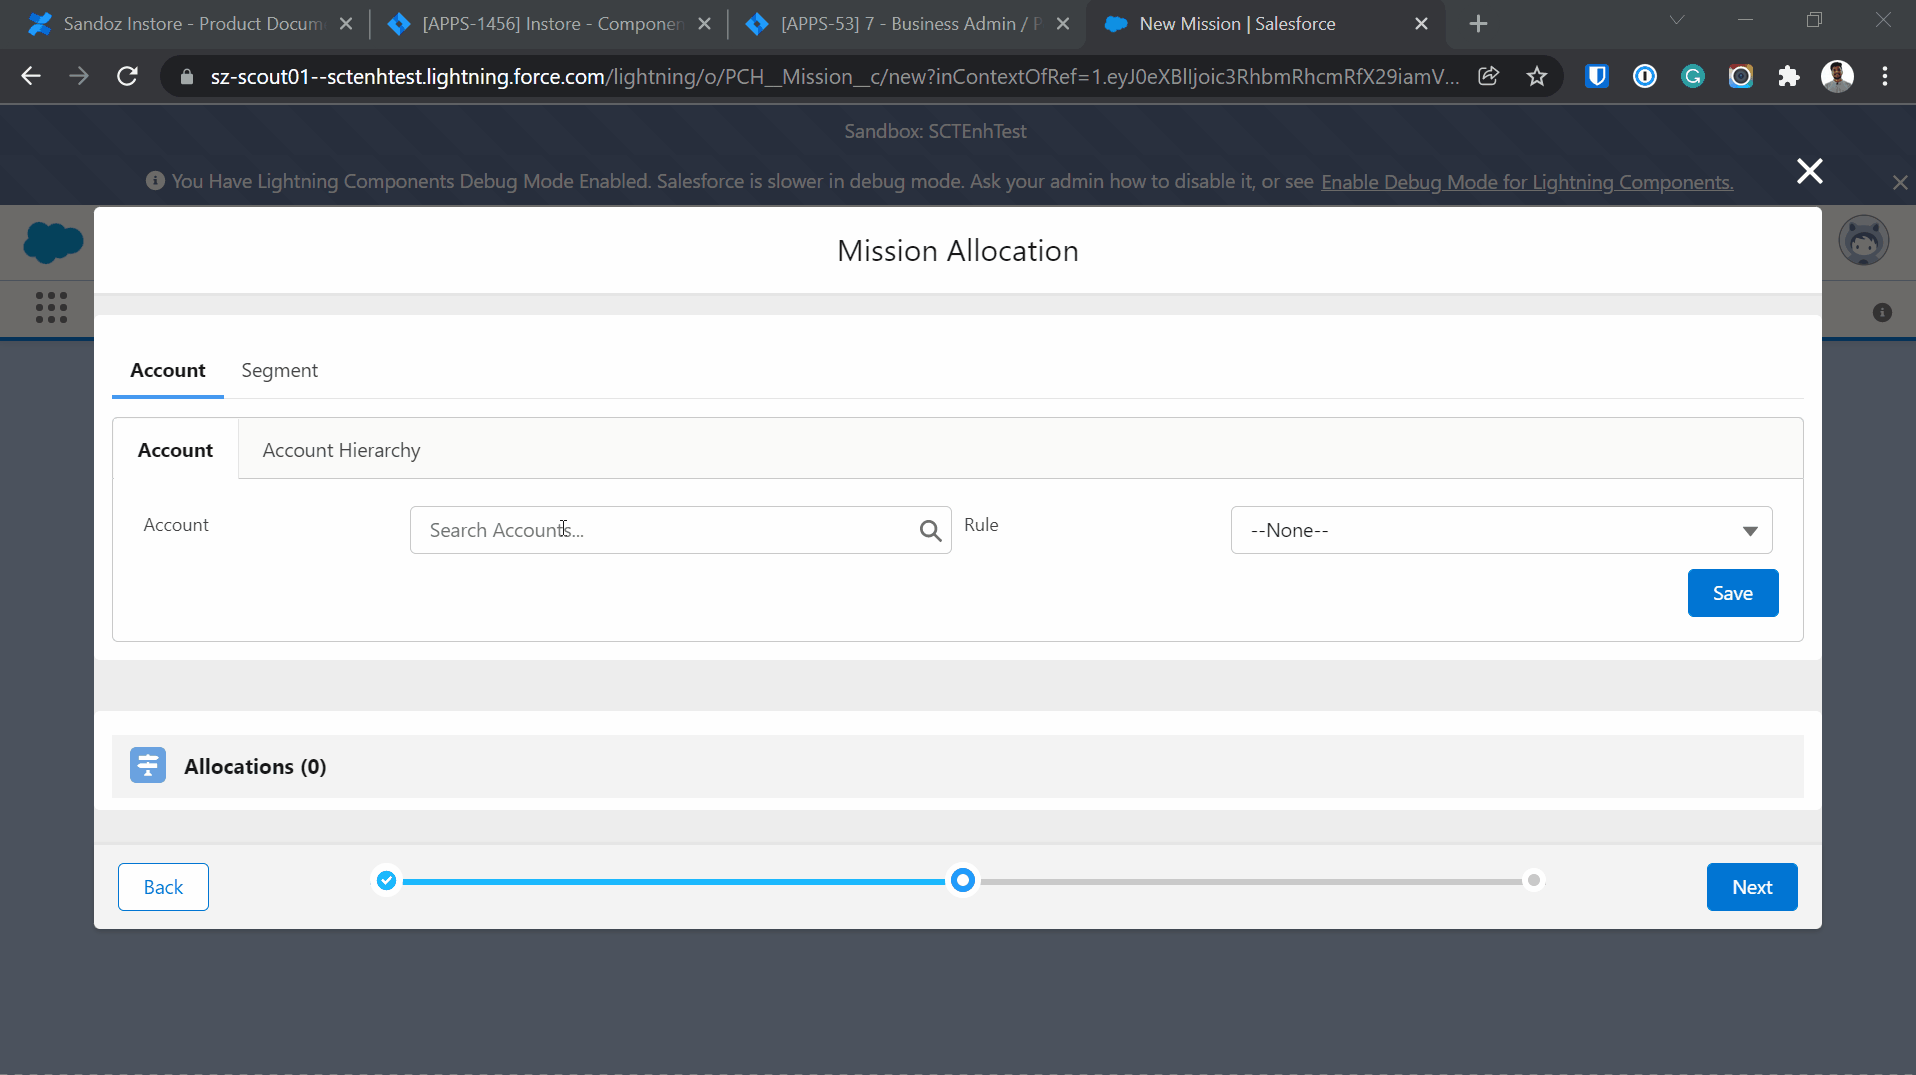Click the Bitwarden shield extension icon
The height and width of the screenshot is (1075, 1916).
coord(1597,76)
